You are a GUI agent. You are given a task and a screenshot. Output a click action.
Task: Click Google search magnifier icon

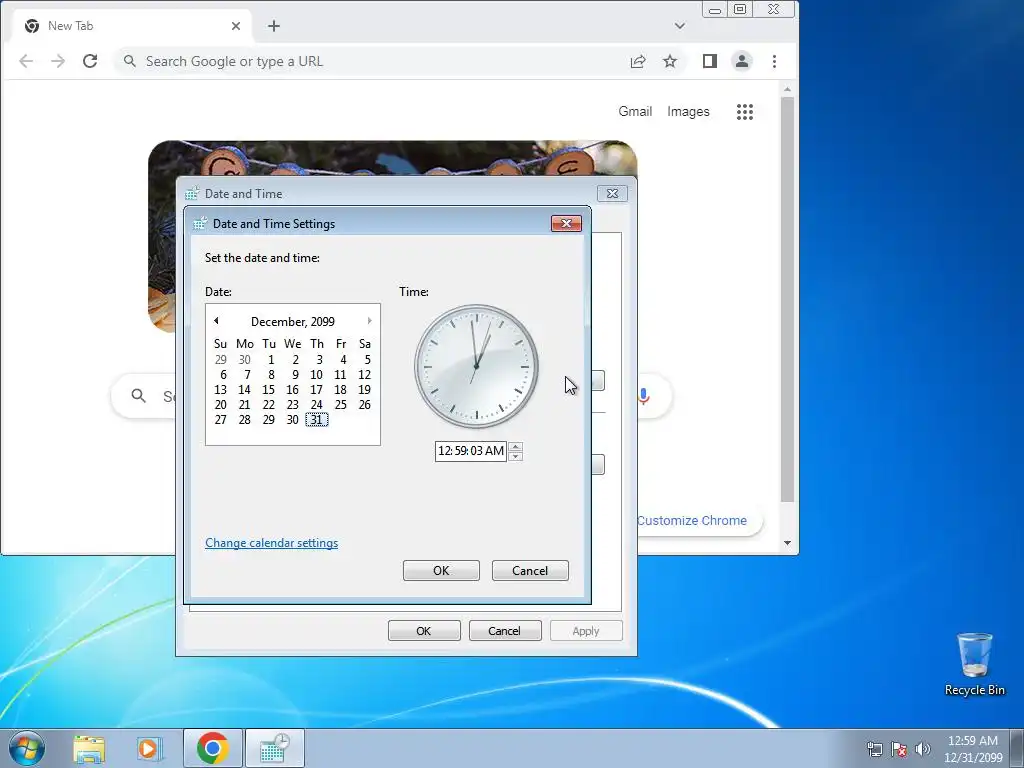138,396
